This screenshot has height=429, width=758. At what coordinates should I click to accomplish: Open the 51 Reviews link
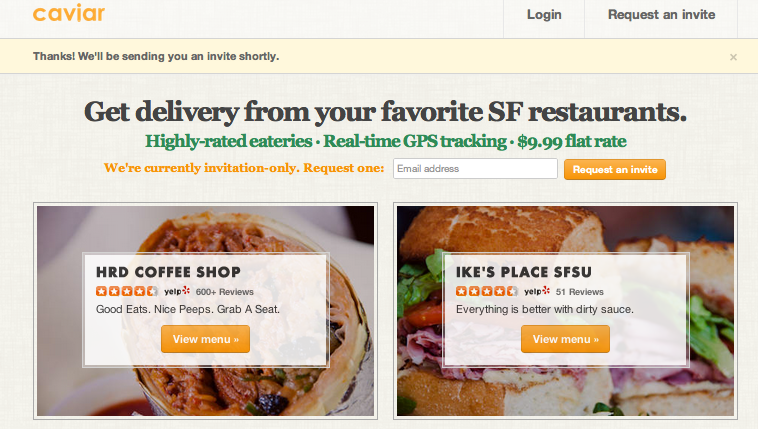click(579, 292)
